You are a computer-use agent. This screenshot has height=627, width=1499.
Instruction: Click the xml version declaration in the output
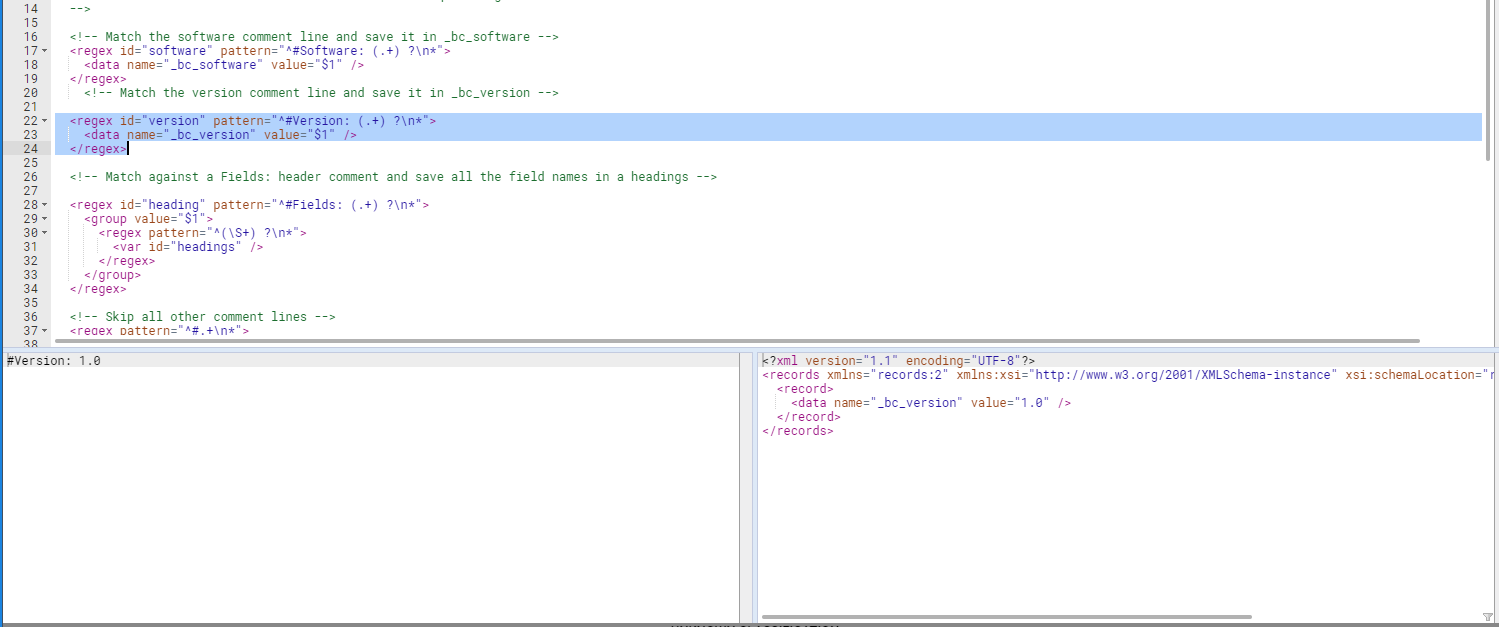(x=898, y=360)
